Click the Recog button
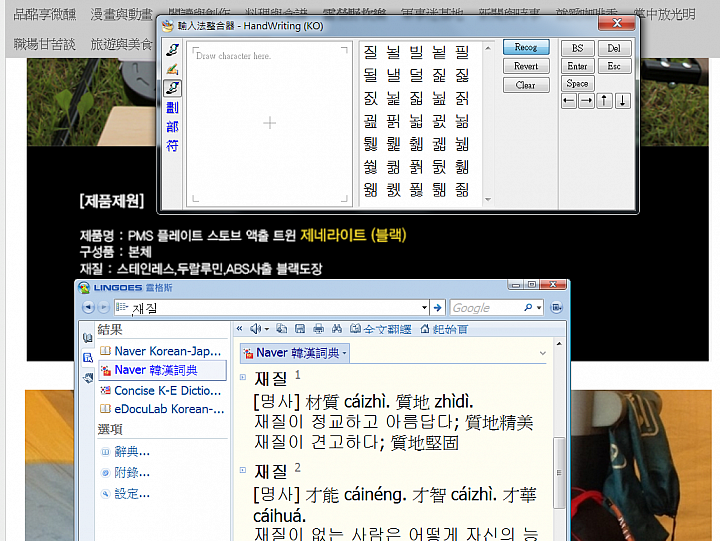This screenshot has height=541, width=720. 526,47
